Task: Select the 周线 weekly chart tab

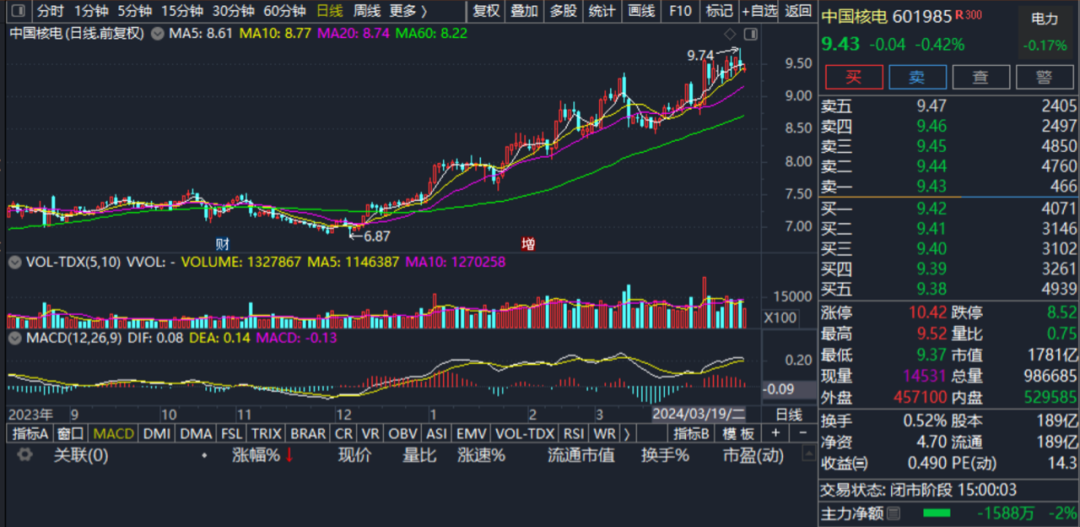Action: (x=366, y=11)
